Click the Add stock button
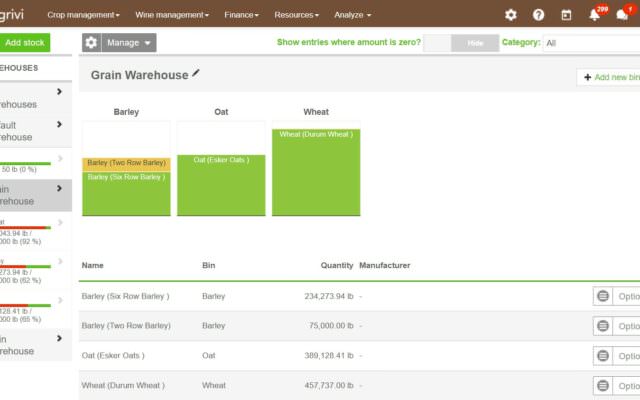The width and height of the screenshot is (640, 400). [24, 42]
